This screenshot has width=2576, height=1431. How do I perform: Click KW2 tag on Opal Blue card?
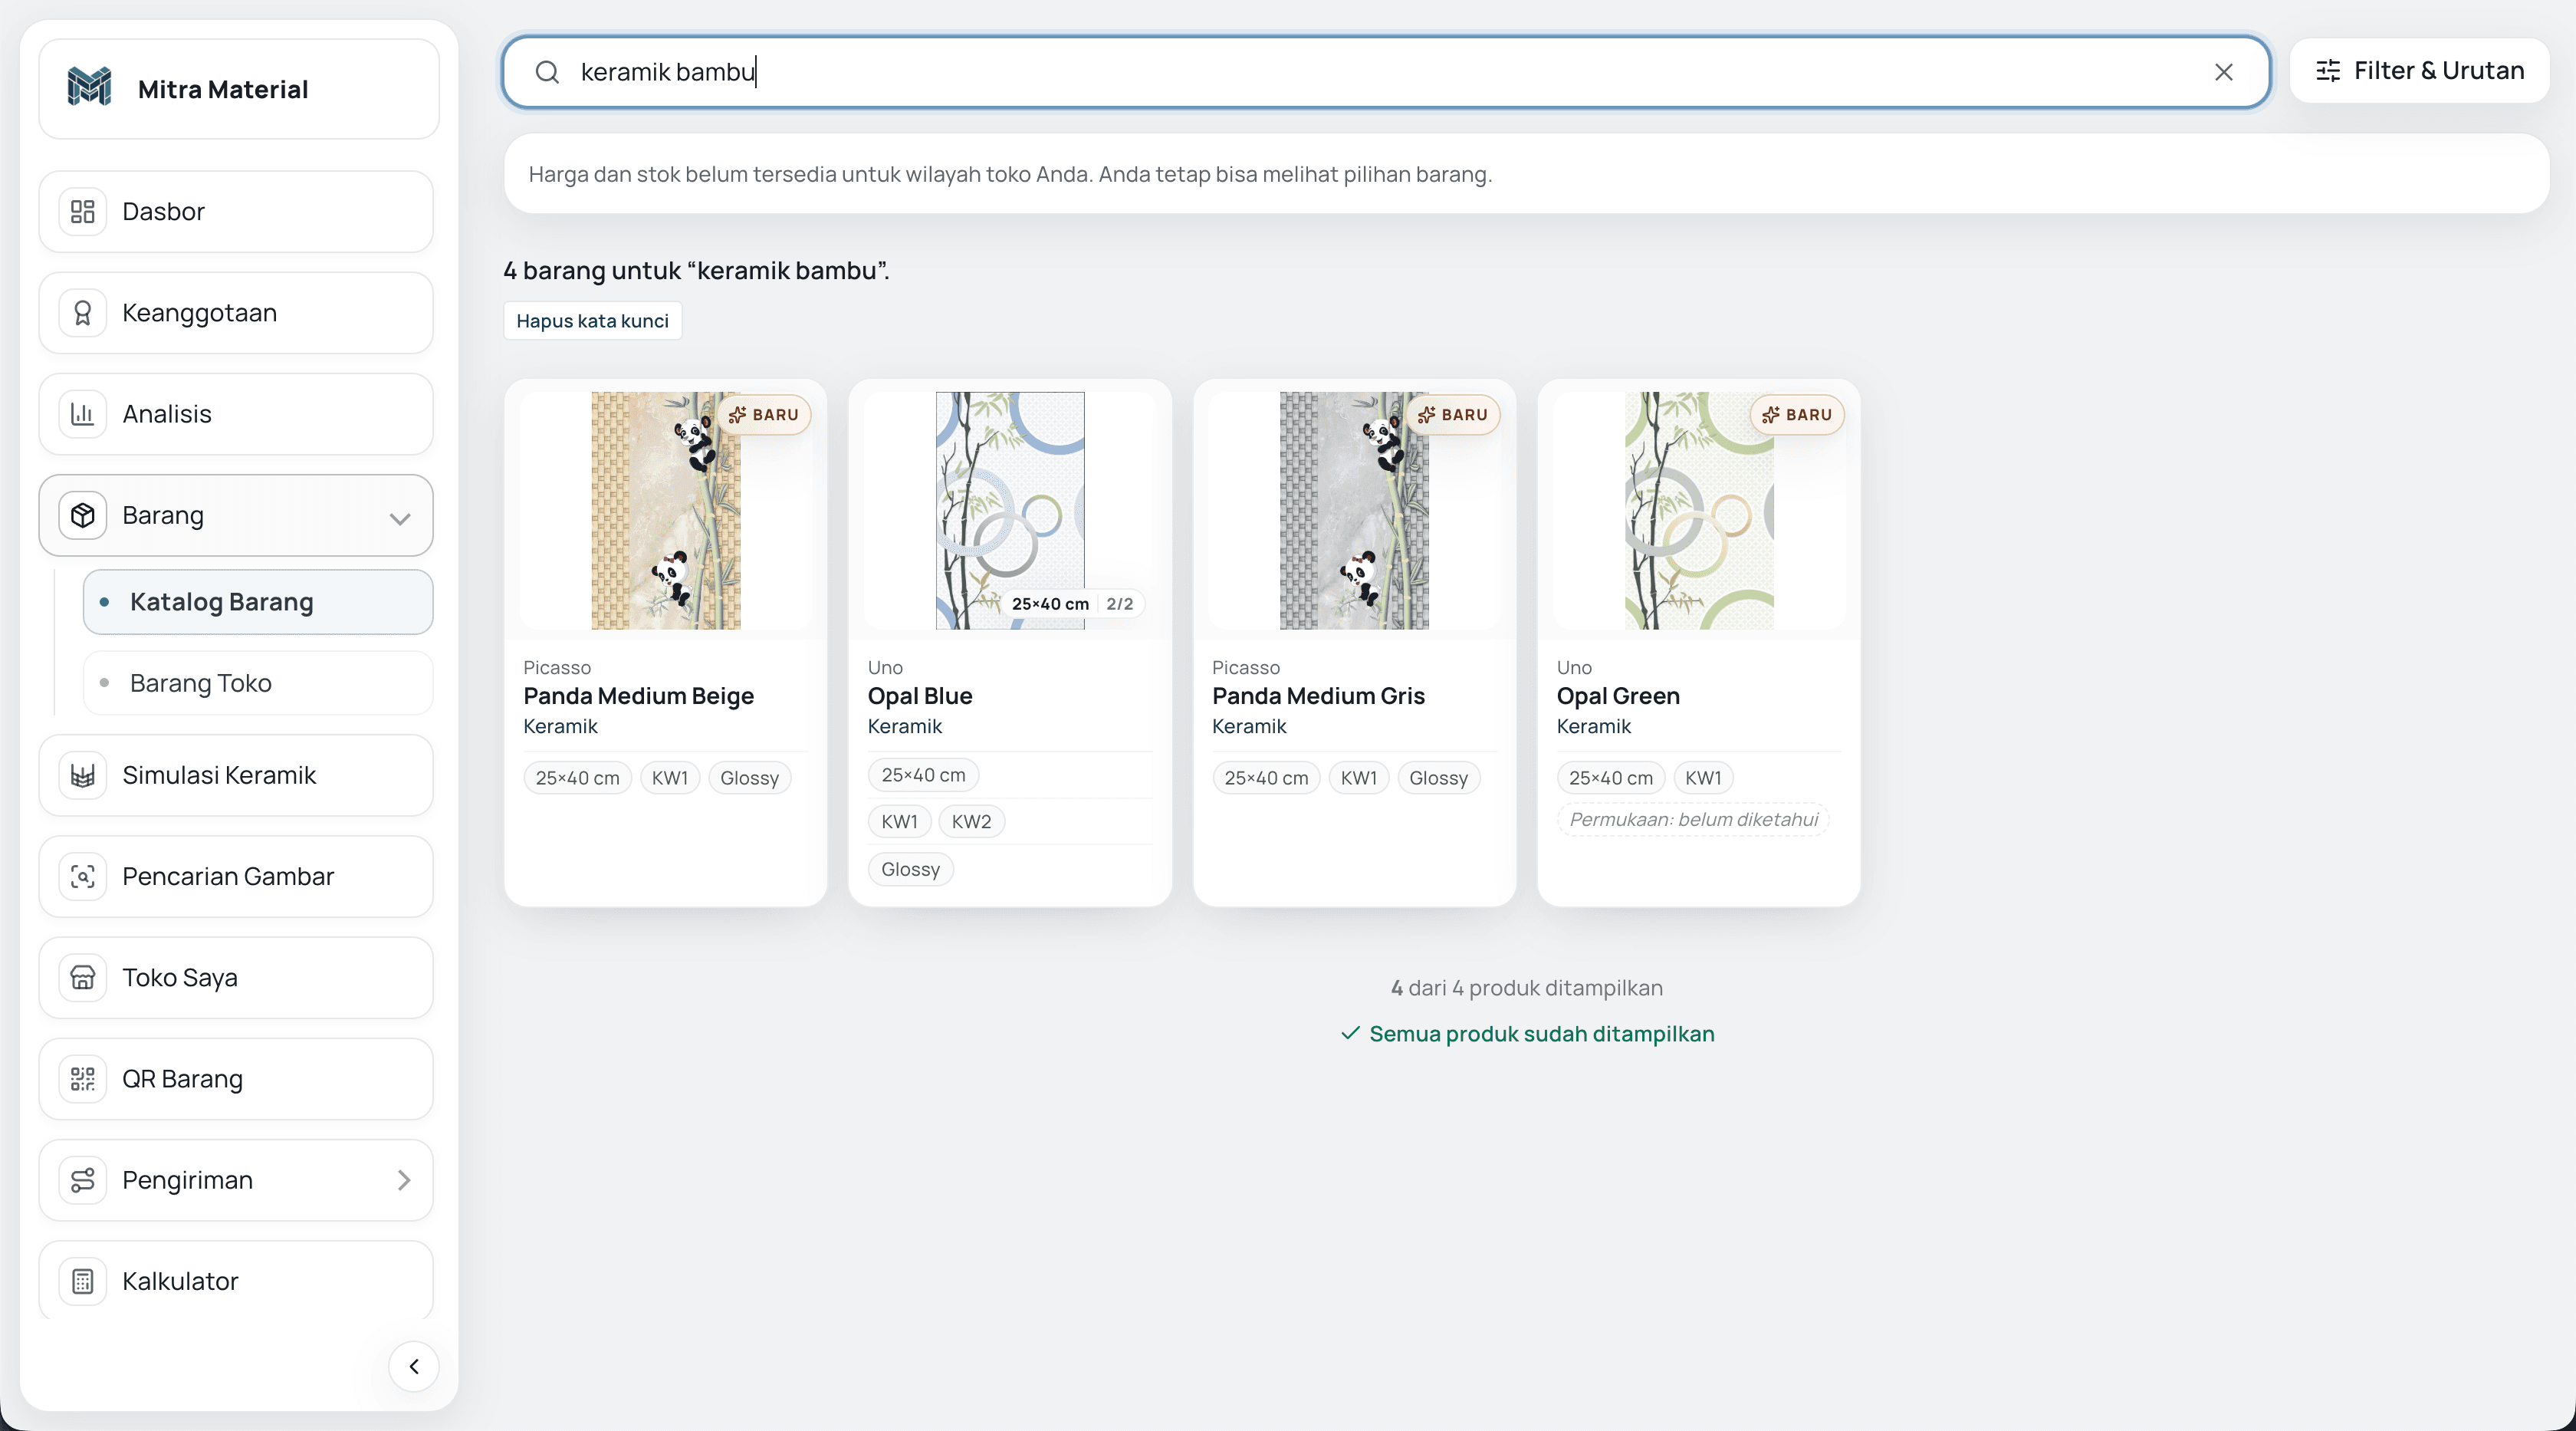pos(971,822)
